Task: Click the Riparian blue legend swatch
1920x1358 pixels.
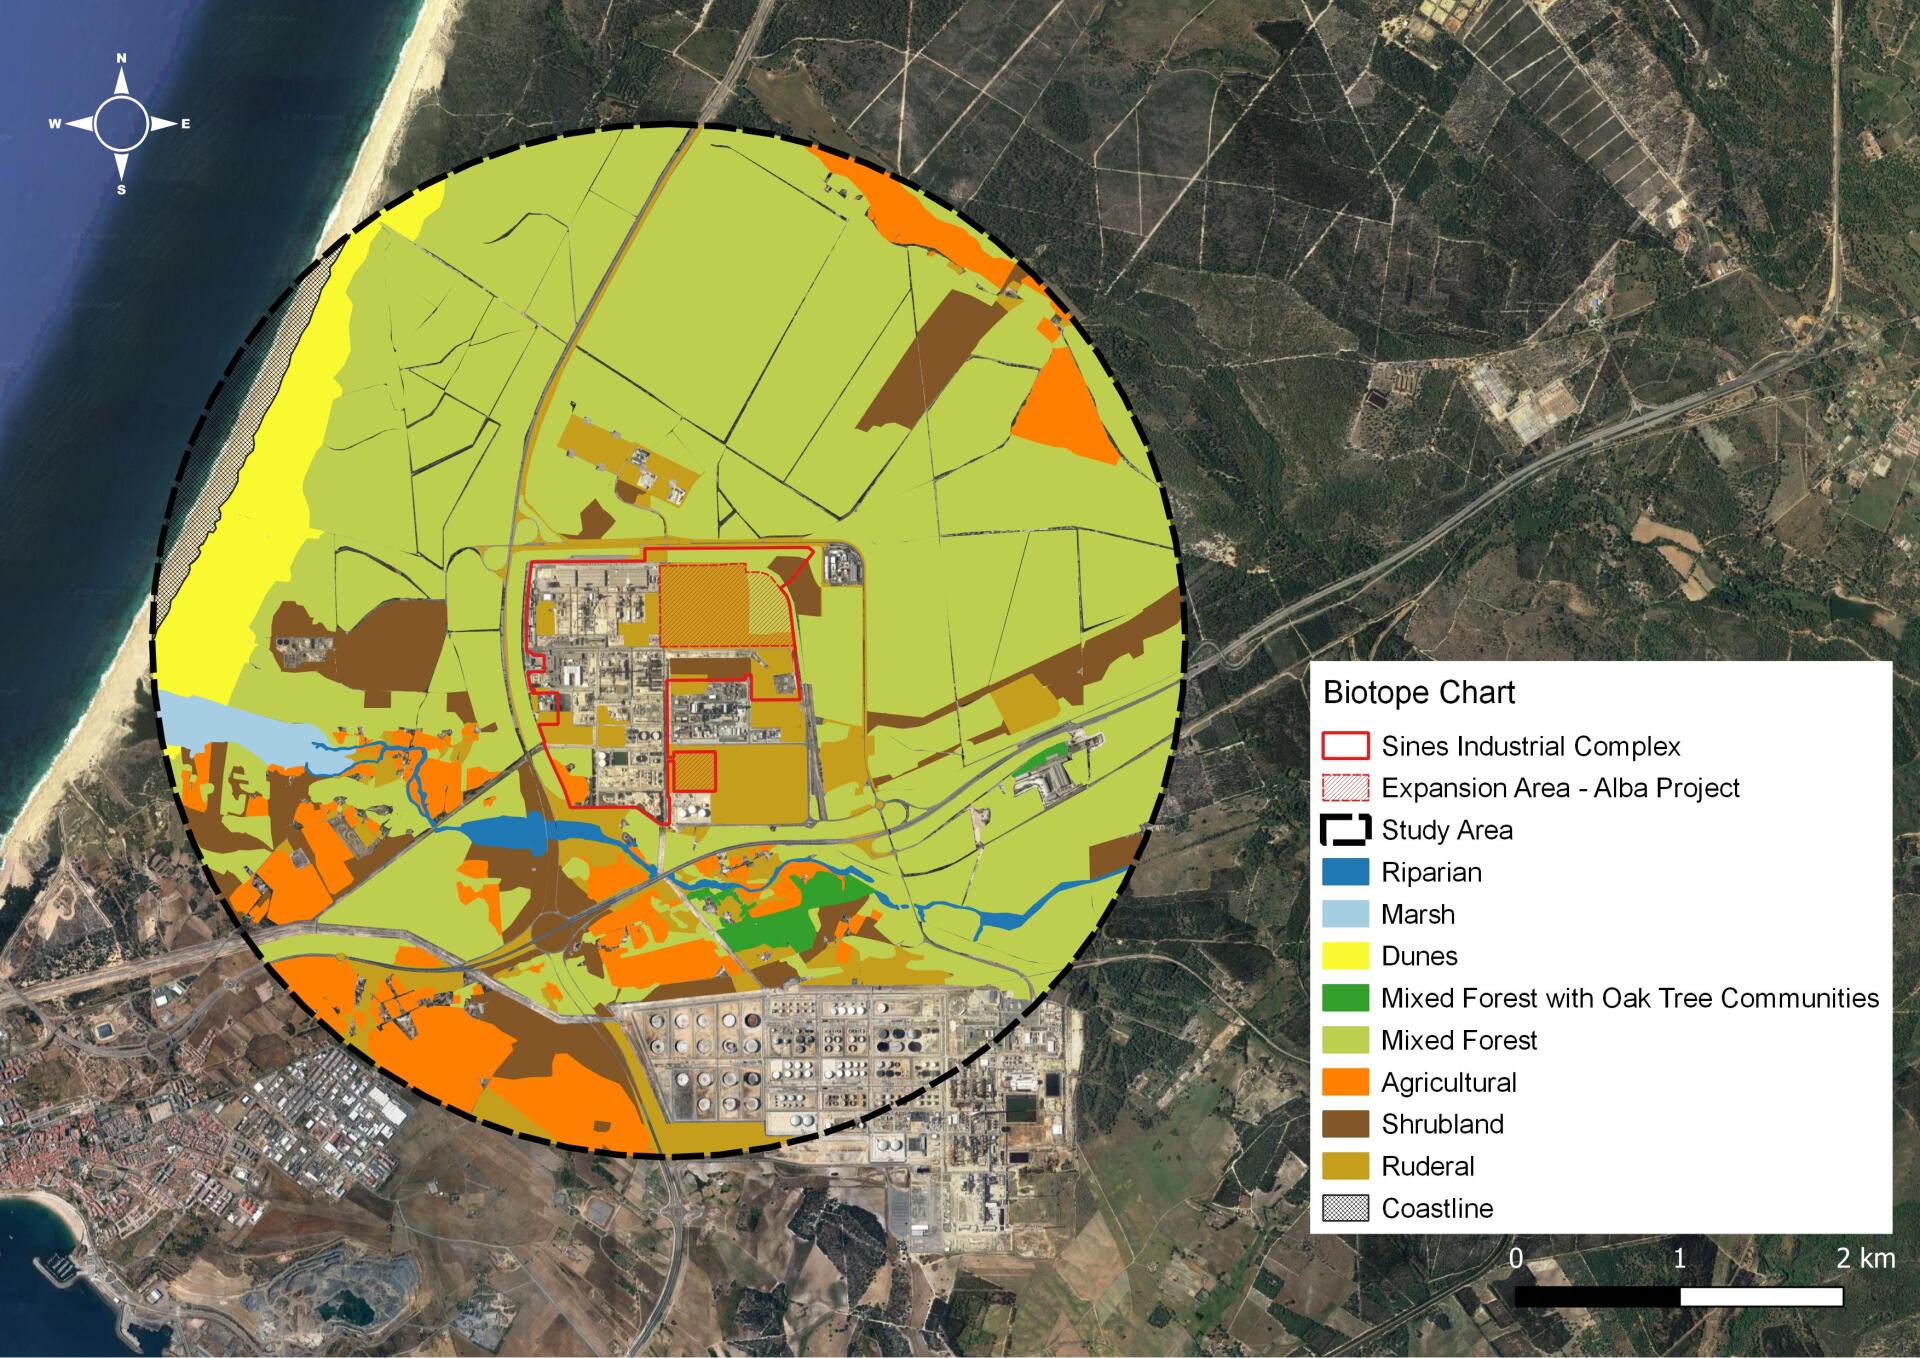Action: [x=1345, y=872]
